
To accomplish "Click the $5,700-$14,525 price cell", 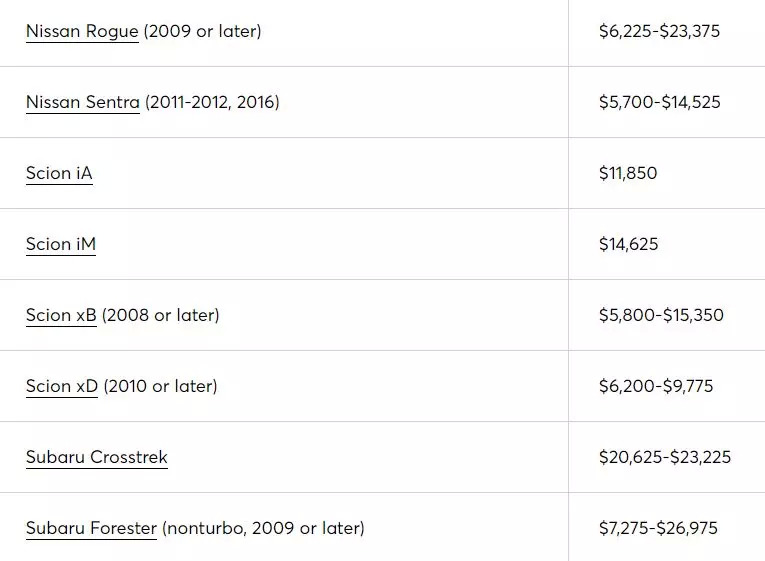I will pos(659,102).
